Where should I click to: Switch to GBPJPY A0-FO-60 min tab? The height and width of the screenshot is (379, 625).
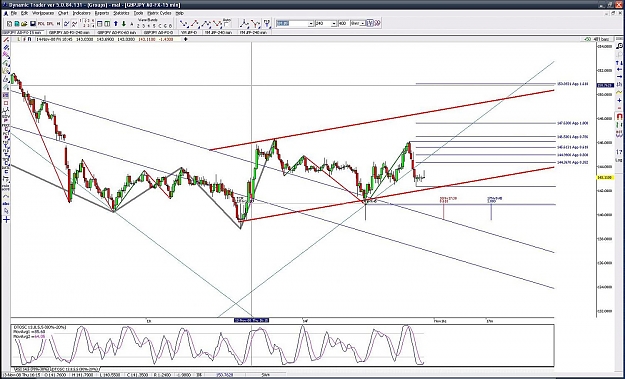[x=117, y=32]
